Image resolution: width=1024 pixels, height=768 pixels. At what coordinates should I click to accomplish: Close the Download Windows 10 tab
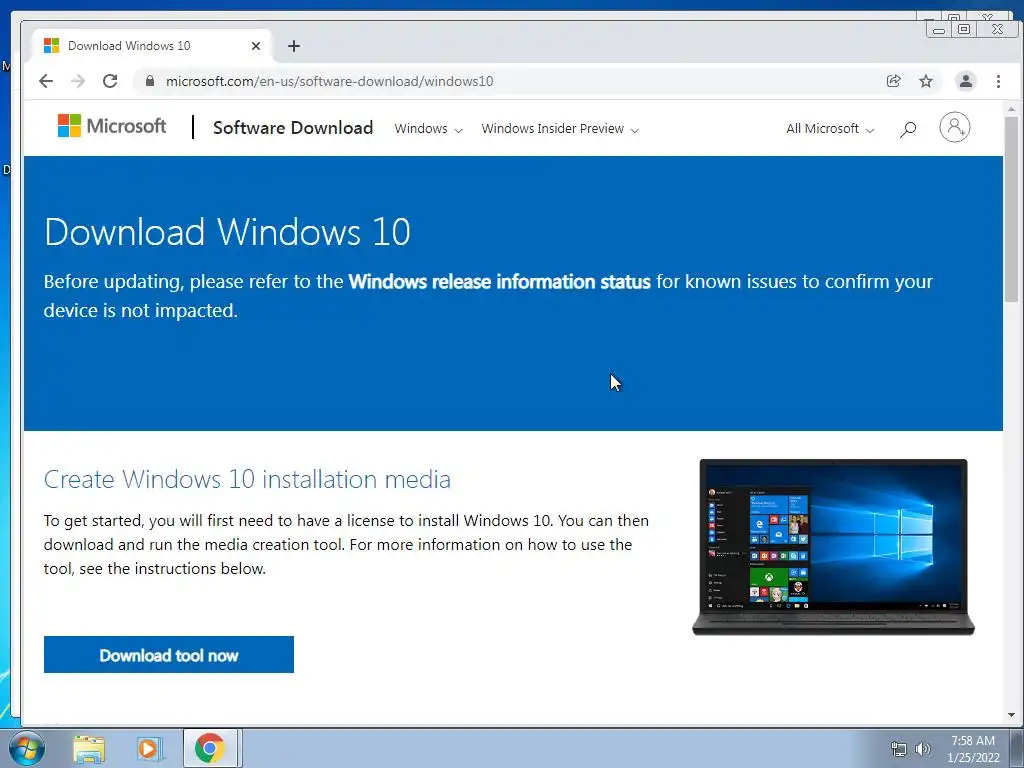(256, 46)
